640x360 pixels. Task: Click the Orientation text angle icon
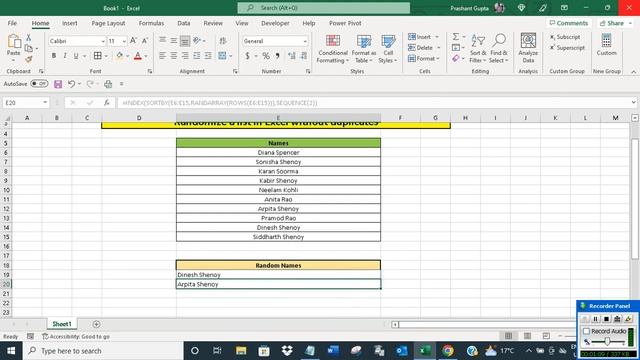[197, 40]
